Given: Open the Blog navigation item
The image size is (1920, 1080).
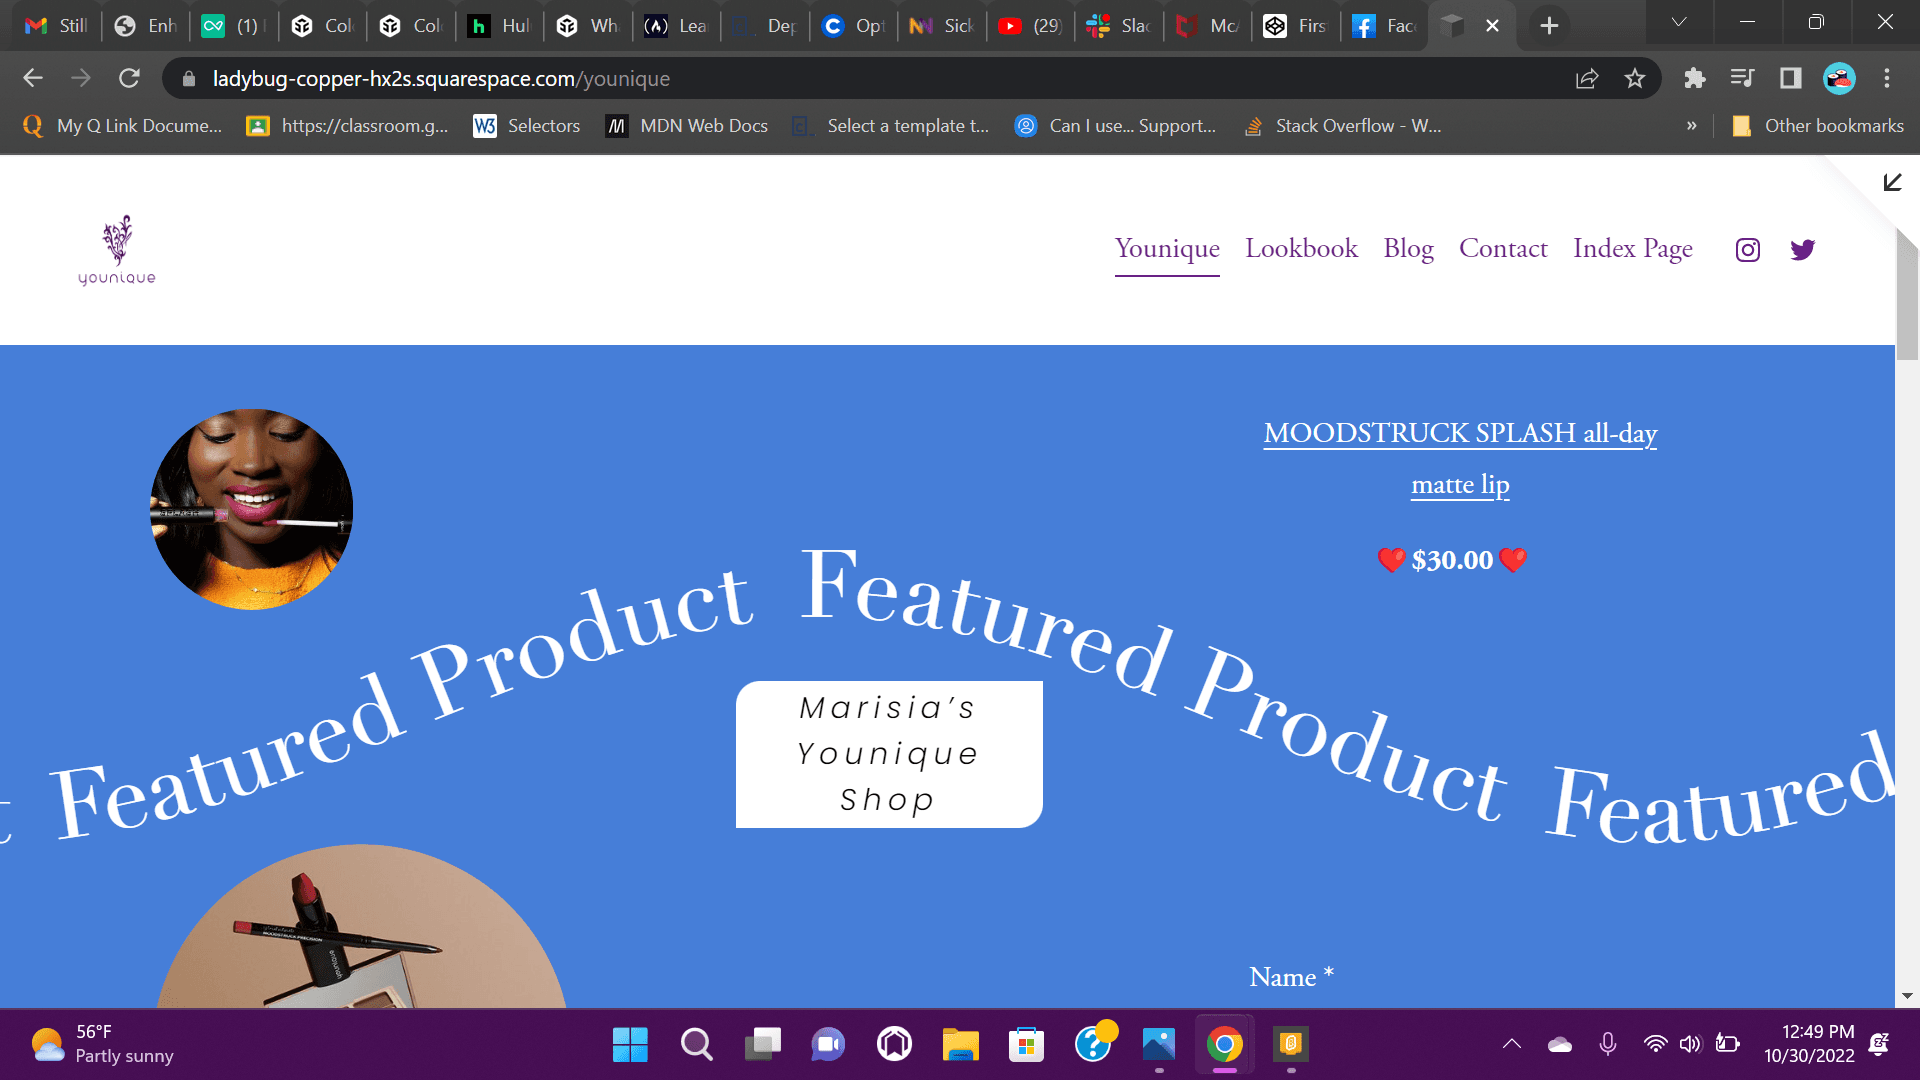Looking at the screenshot, I should click(x=1408, y=248).
